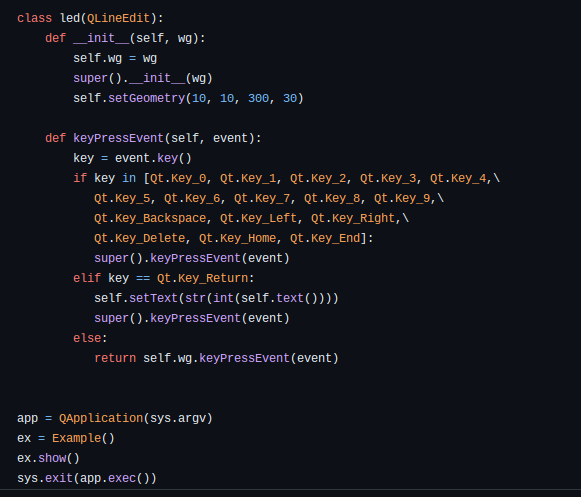The image size is (581, 497).
Task: Click the line starting 'Qt.Key_Delete'
Action: click(234, 238)
